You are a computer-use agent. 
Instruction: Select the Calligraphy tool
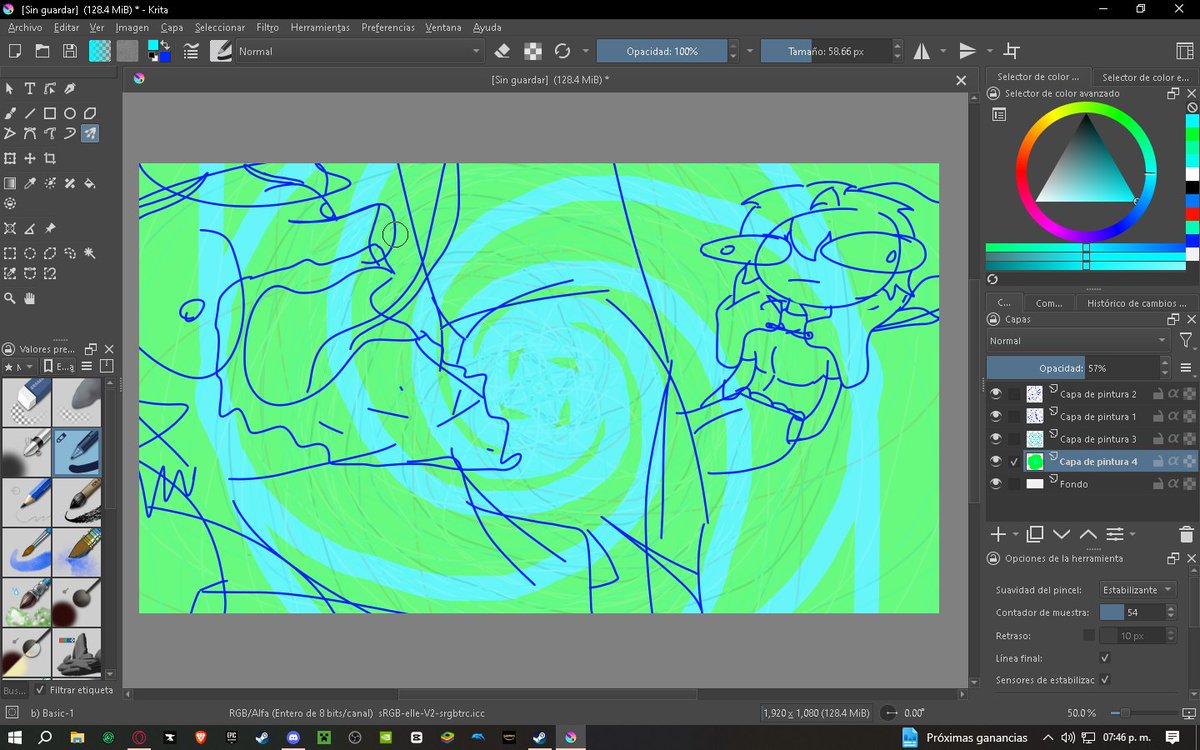pyautogui.click(x=70, y=89)
